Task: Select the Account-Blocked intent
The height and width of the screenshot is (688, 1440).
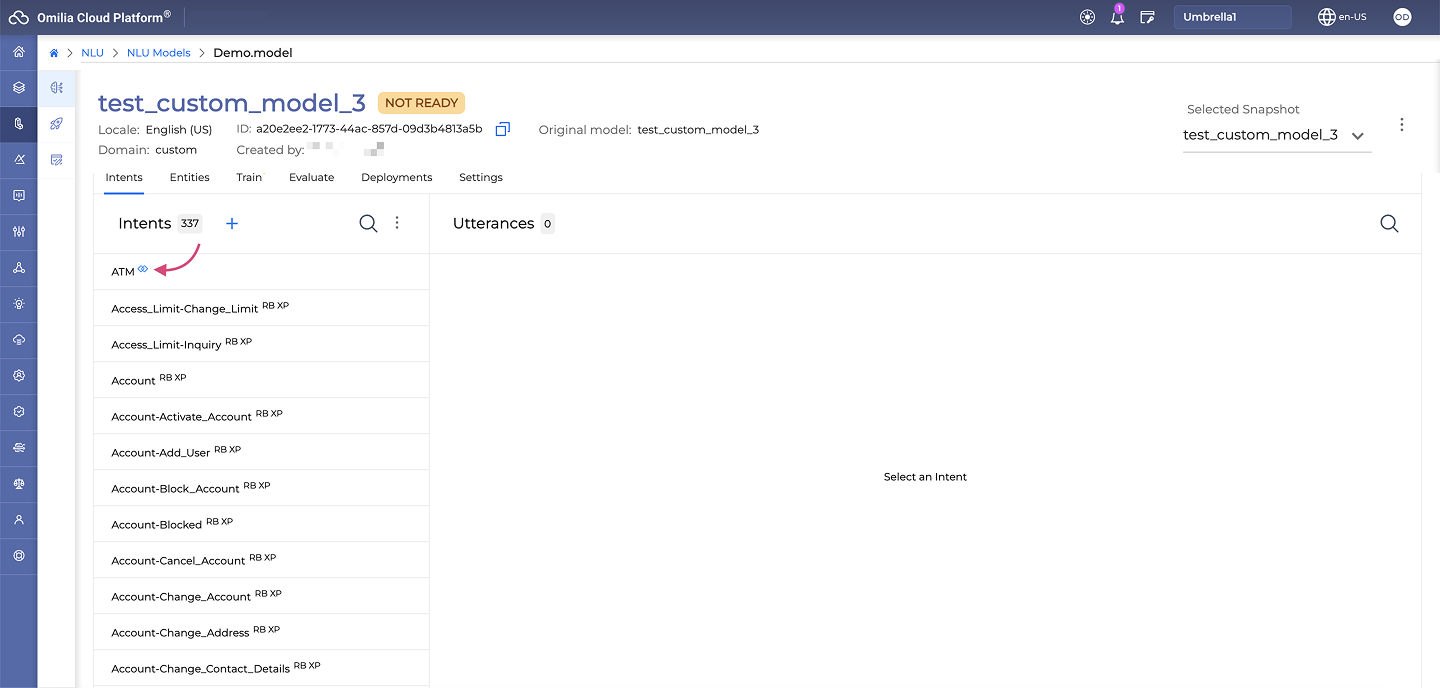Action: coord(157,524)
